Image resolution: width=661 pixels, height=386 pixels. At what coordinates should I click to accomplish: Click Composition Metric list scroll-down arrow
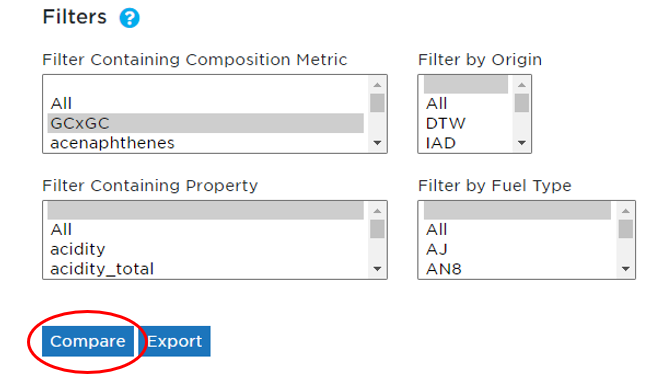[x=377, y=143]
